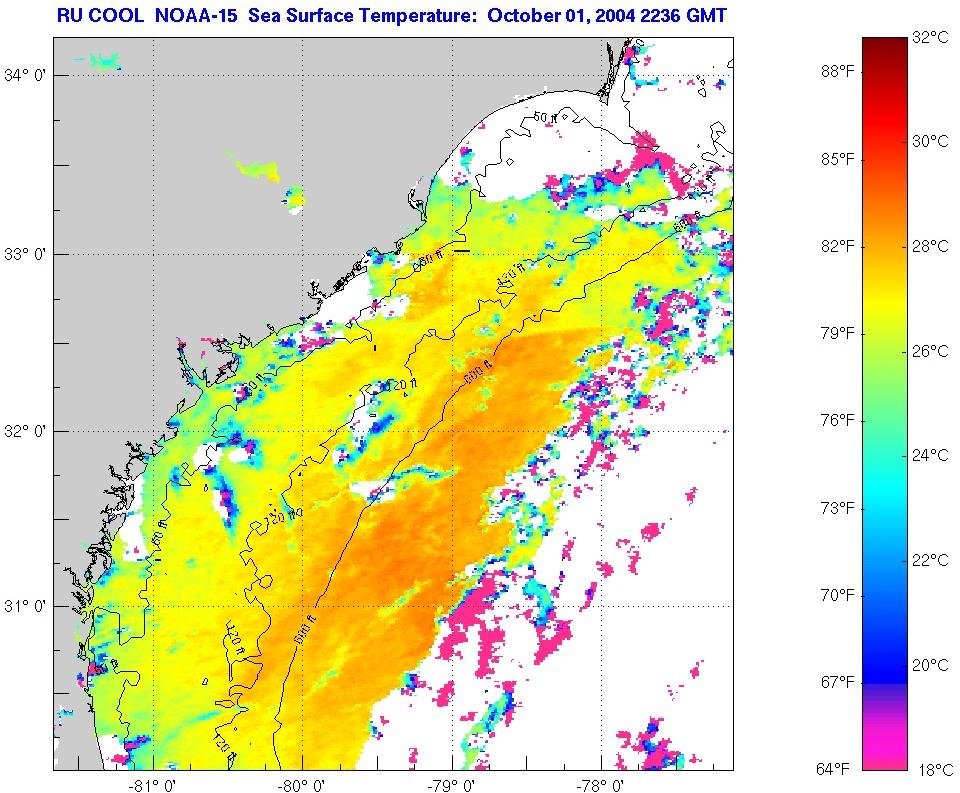Click the 20°C colorbar label
This screenshot has height=793, width=960.
click(930, 665)
